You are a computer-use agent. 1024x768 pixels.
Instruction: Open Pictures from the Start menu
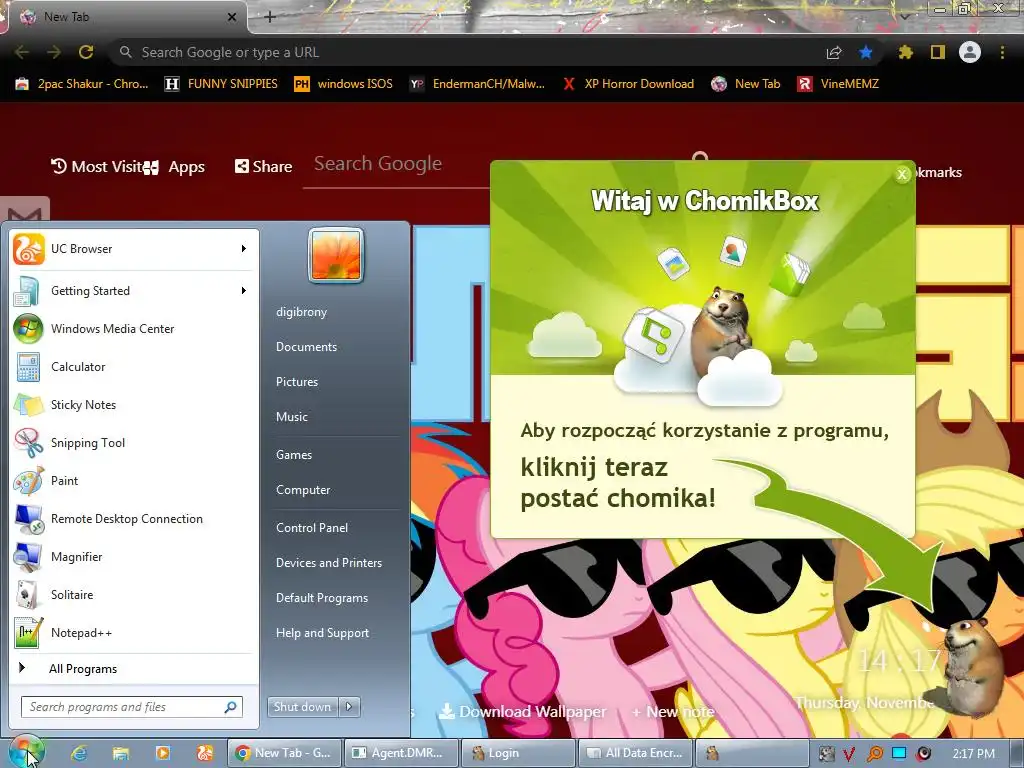point(296,382)
